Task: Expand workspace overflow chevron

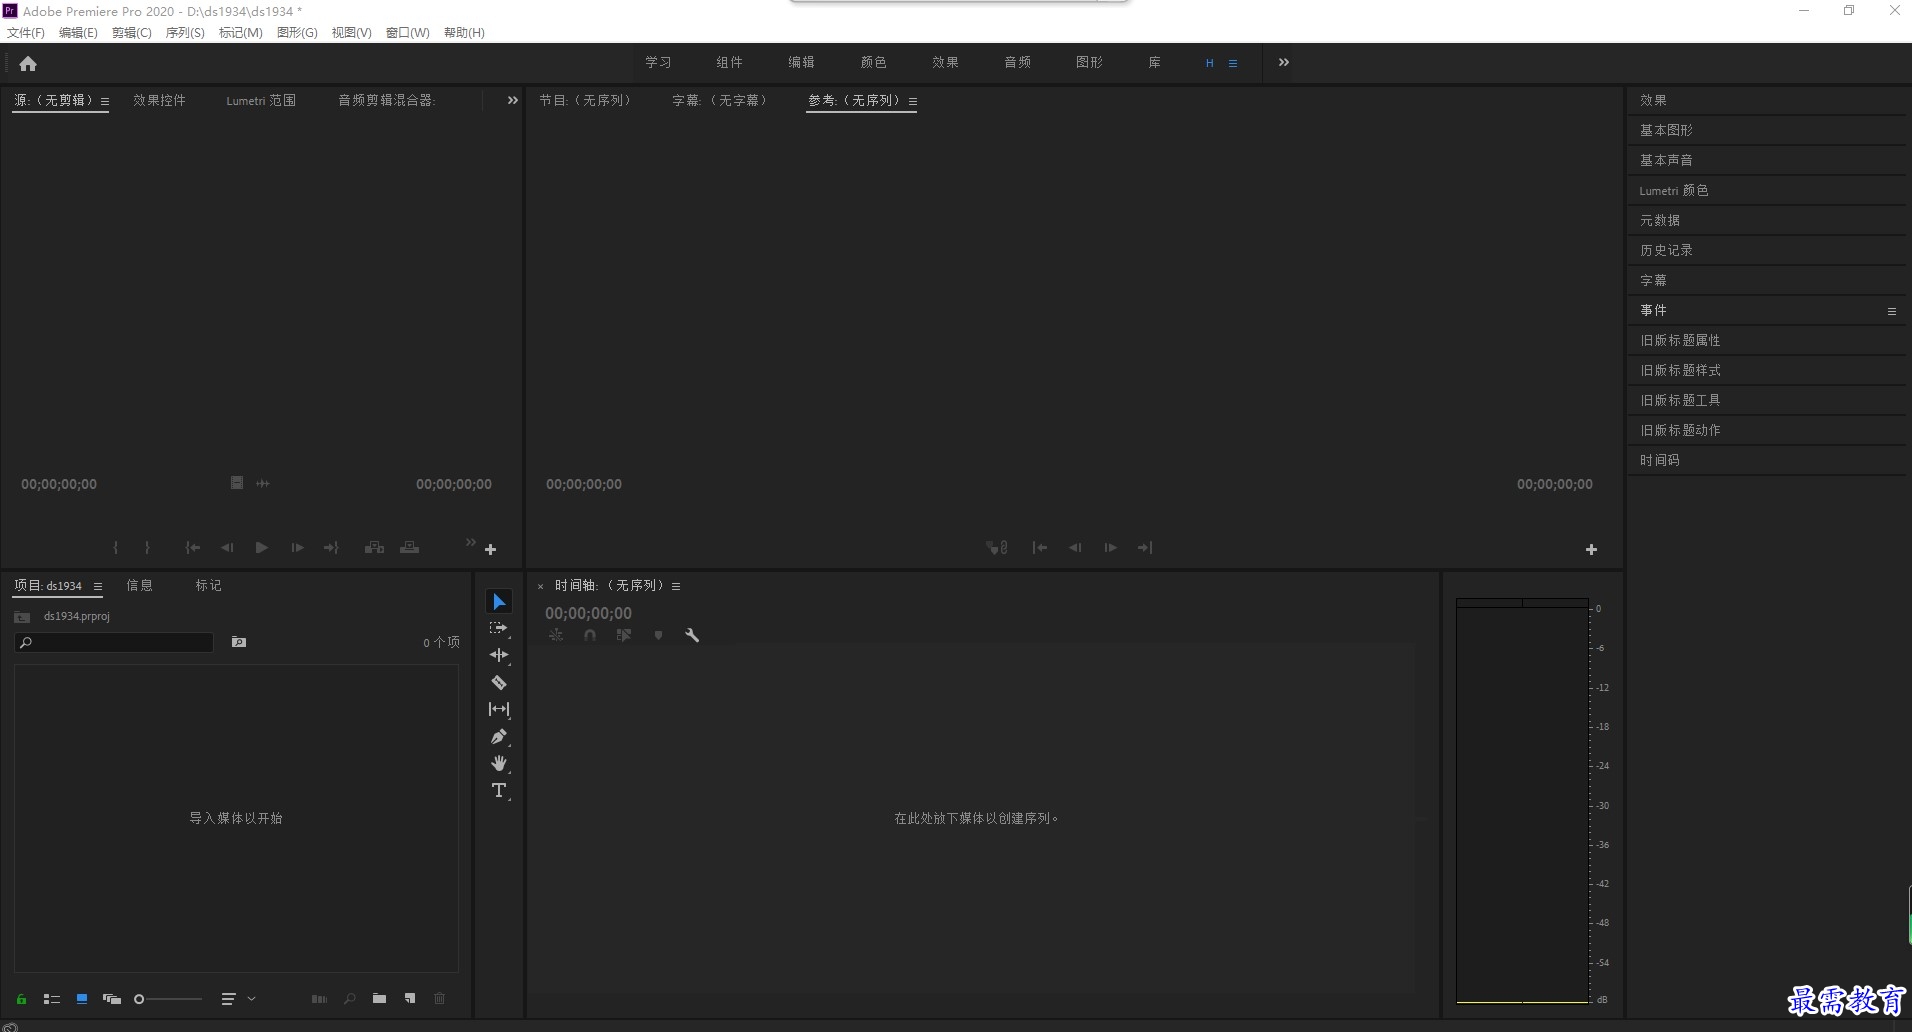Action: tap(1284, 62)
